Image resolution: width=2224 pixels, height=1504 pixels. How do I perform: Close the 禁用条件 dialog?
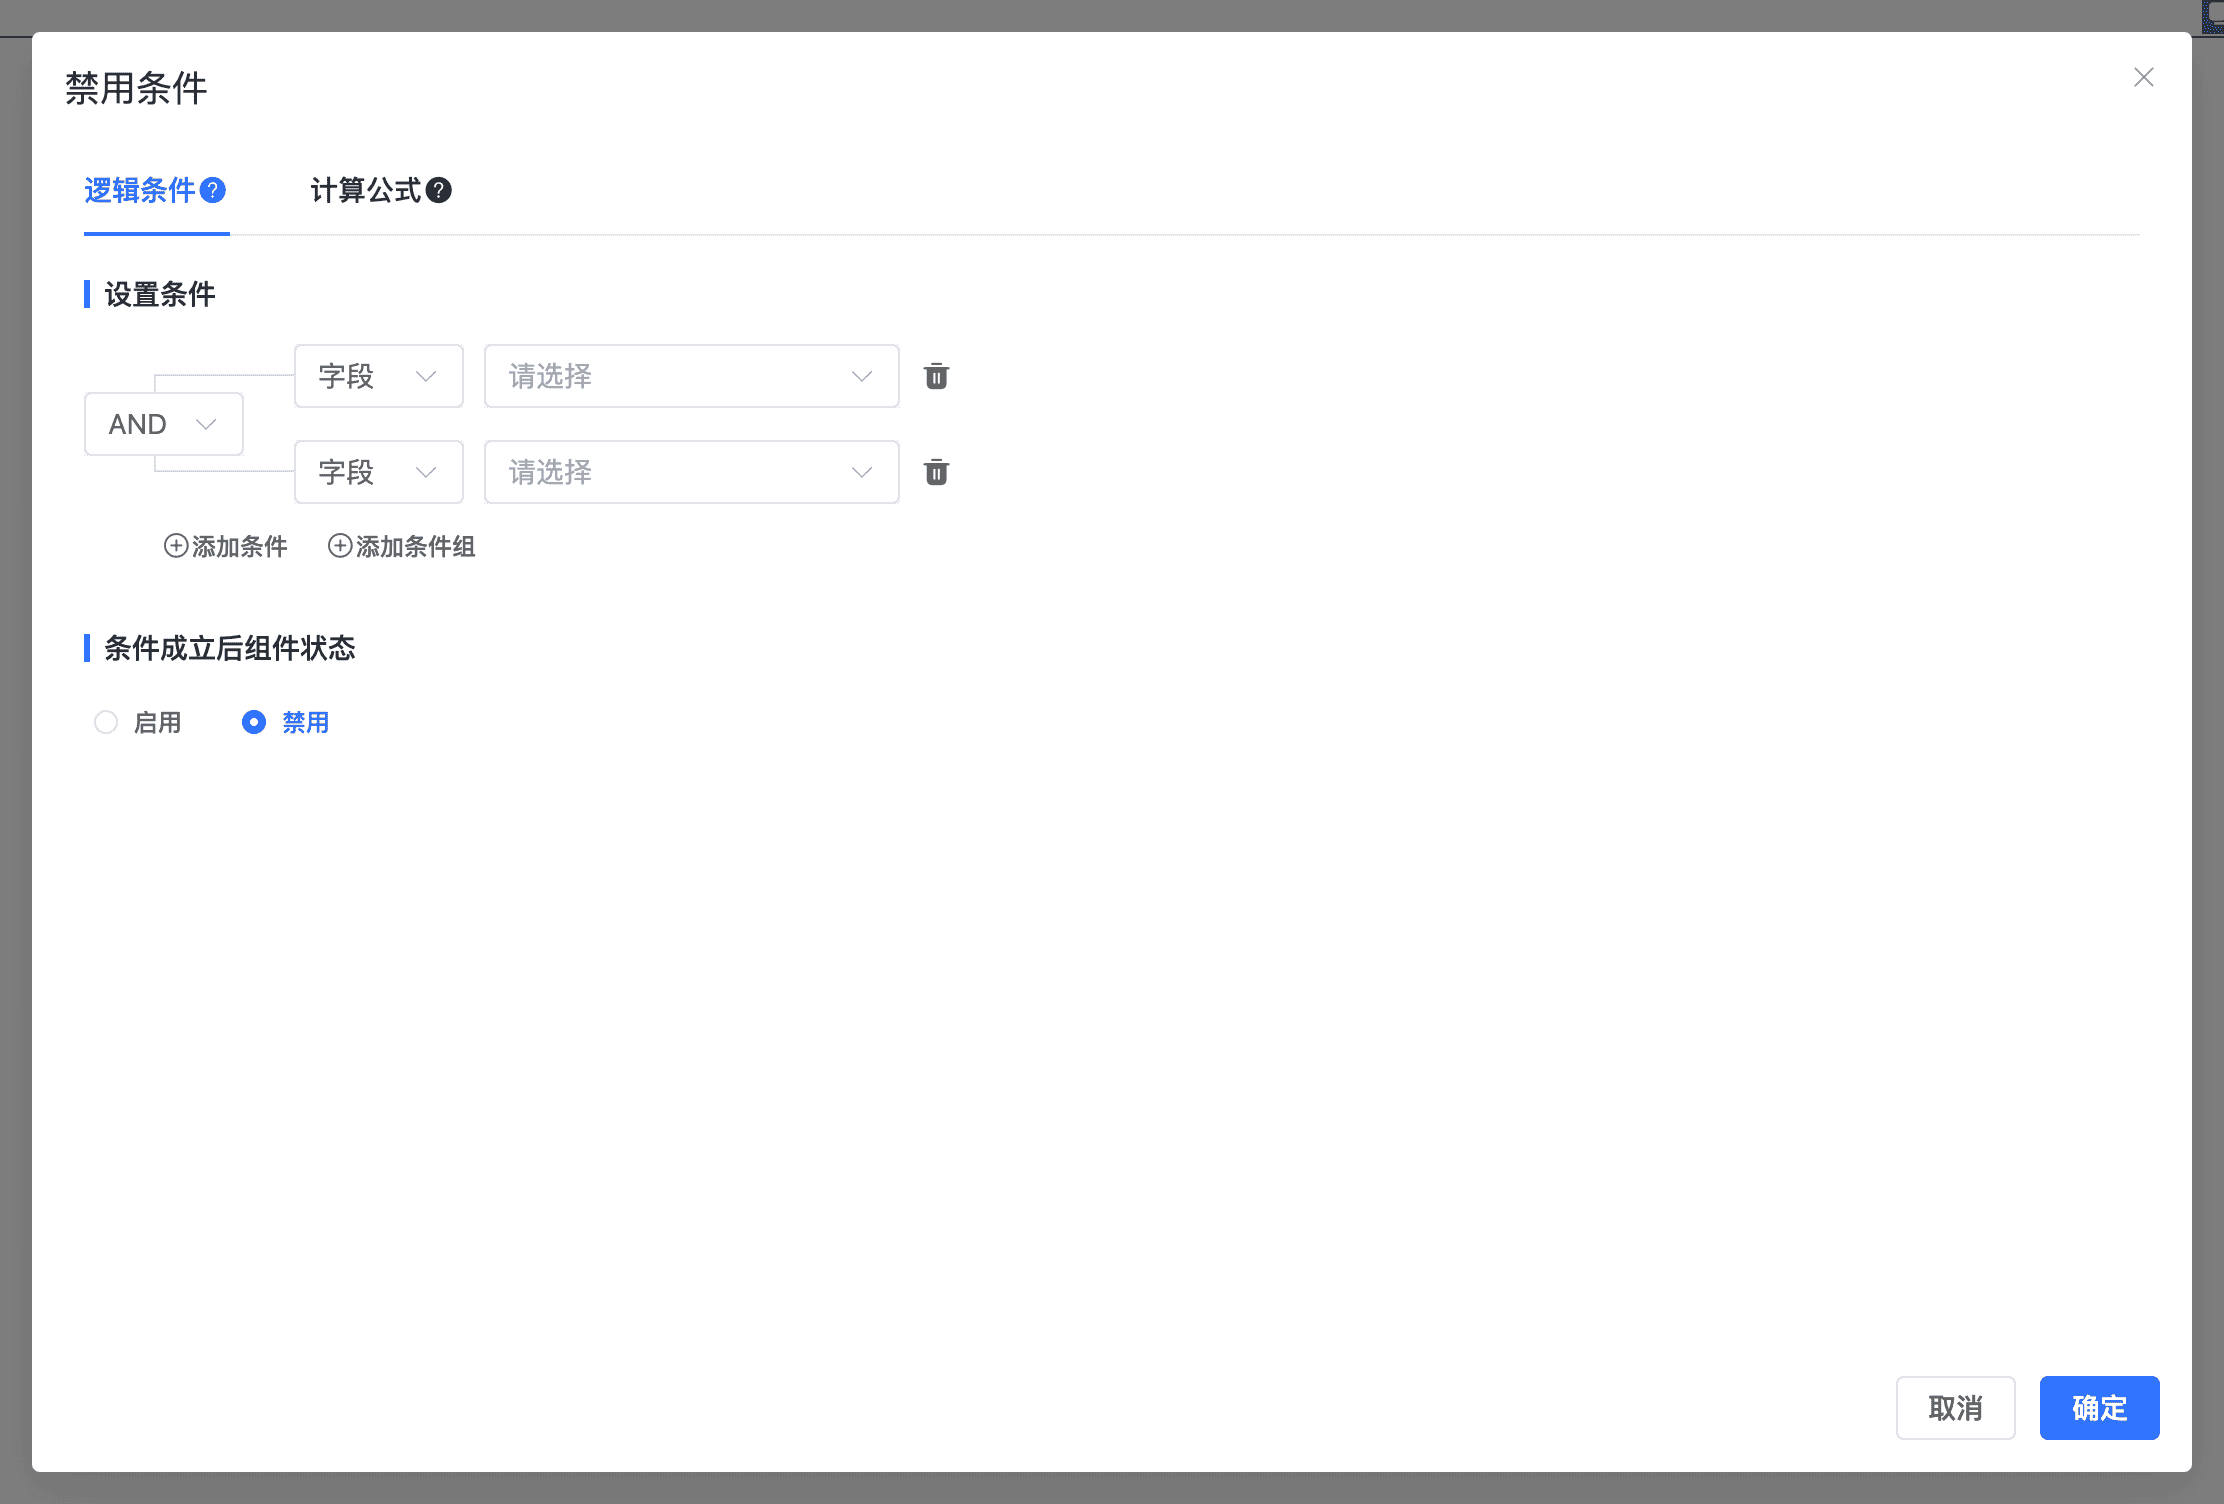pyautogui.click(x=2143, y=77)
